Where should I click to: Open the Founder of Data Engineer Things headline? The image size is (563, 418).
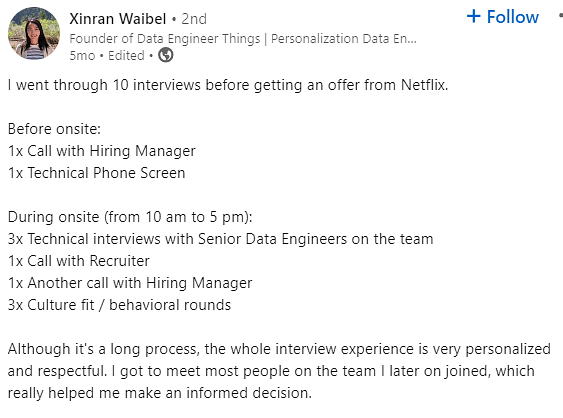[x=243, y=38]
